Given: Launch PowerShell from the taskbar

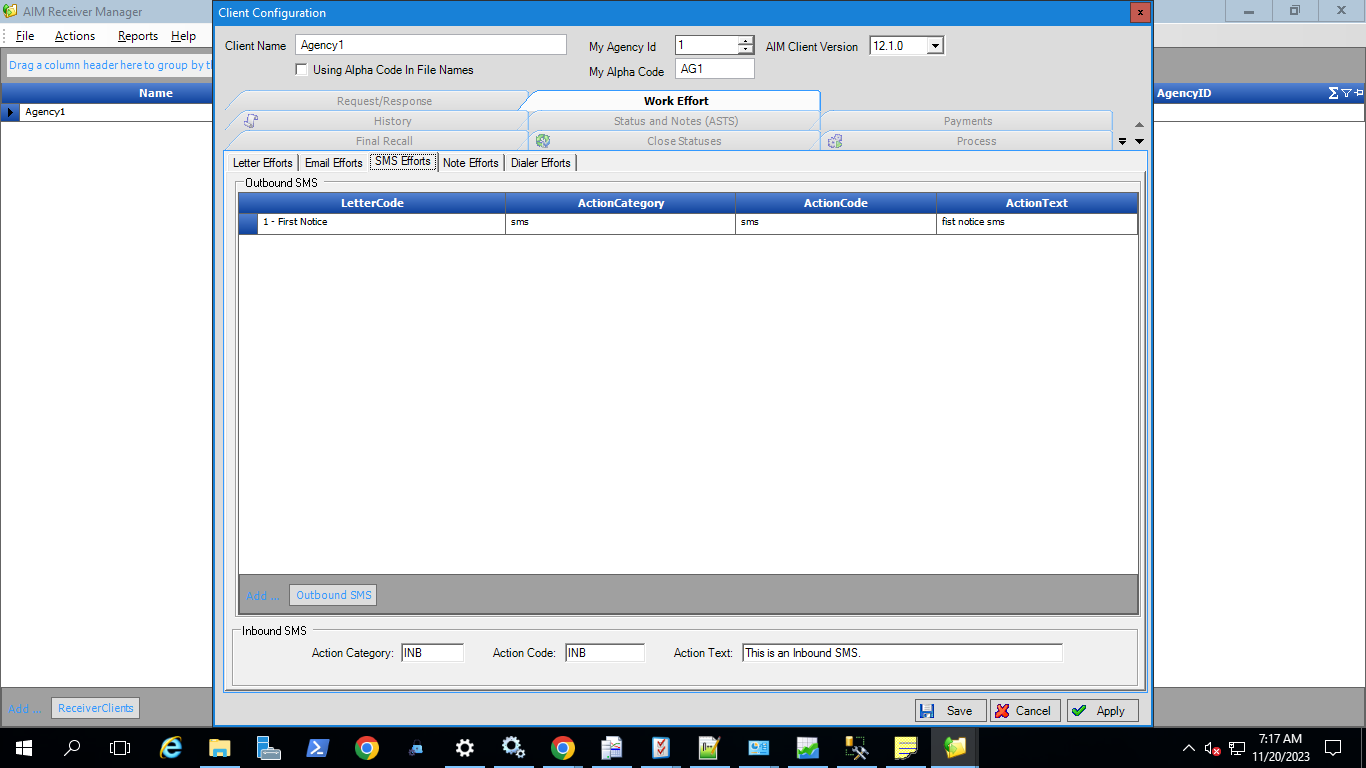Looking at the screenshot, I should click(318, 748).
